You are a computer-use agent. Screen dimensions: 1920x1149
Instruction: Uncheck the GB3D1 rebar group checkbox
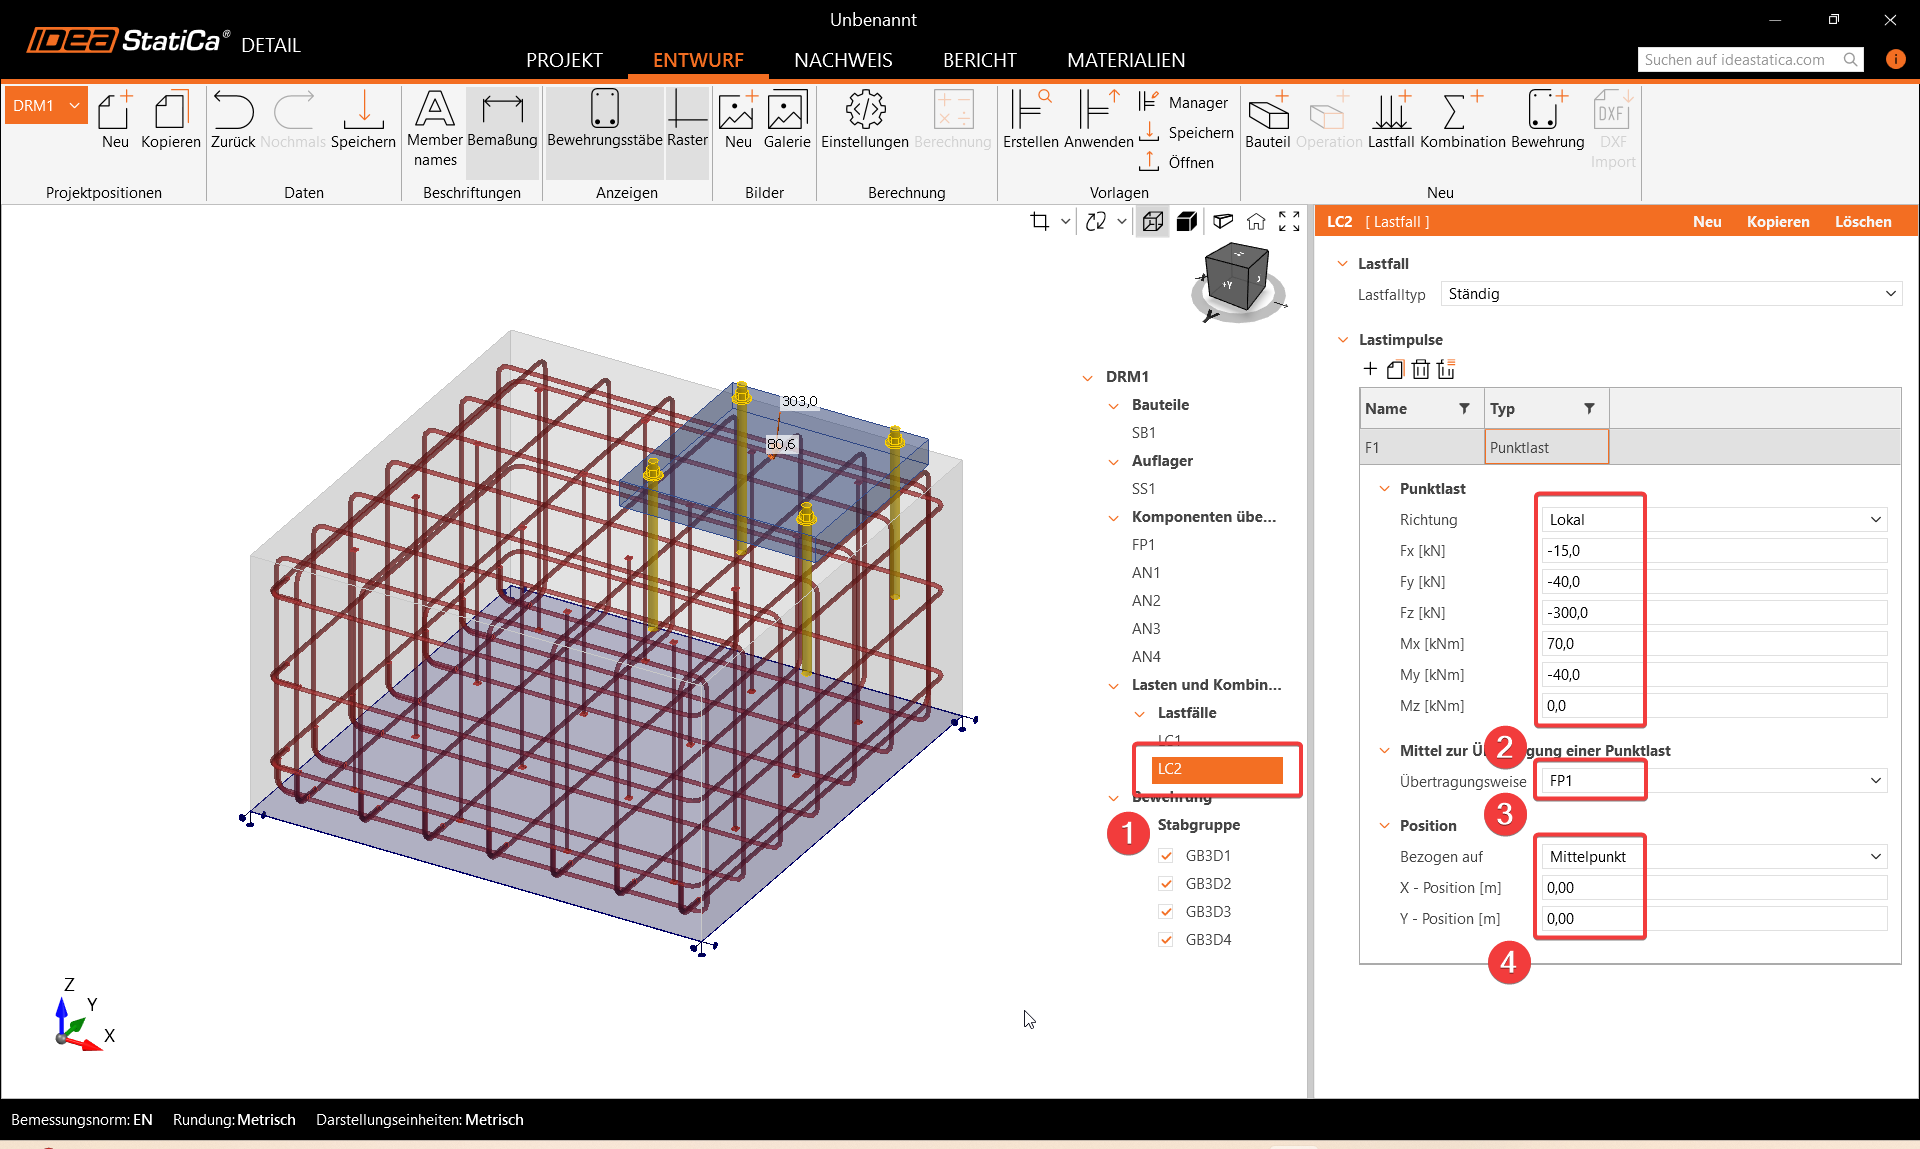point(1166,856)
